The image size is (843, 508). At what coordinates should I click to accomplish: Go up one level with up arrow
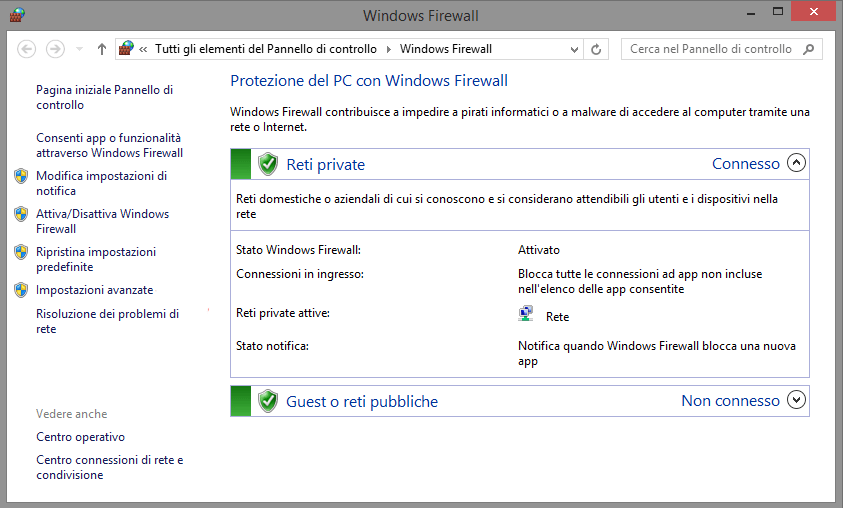102,49
